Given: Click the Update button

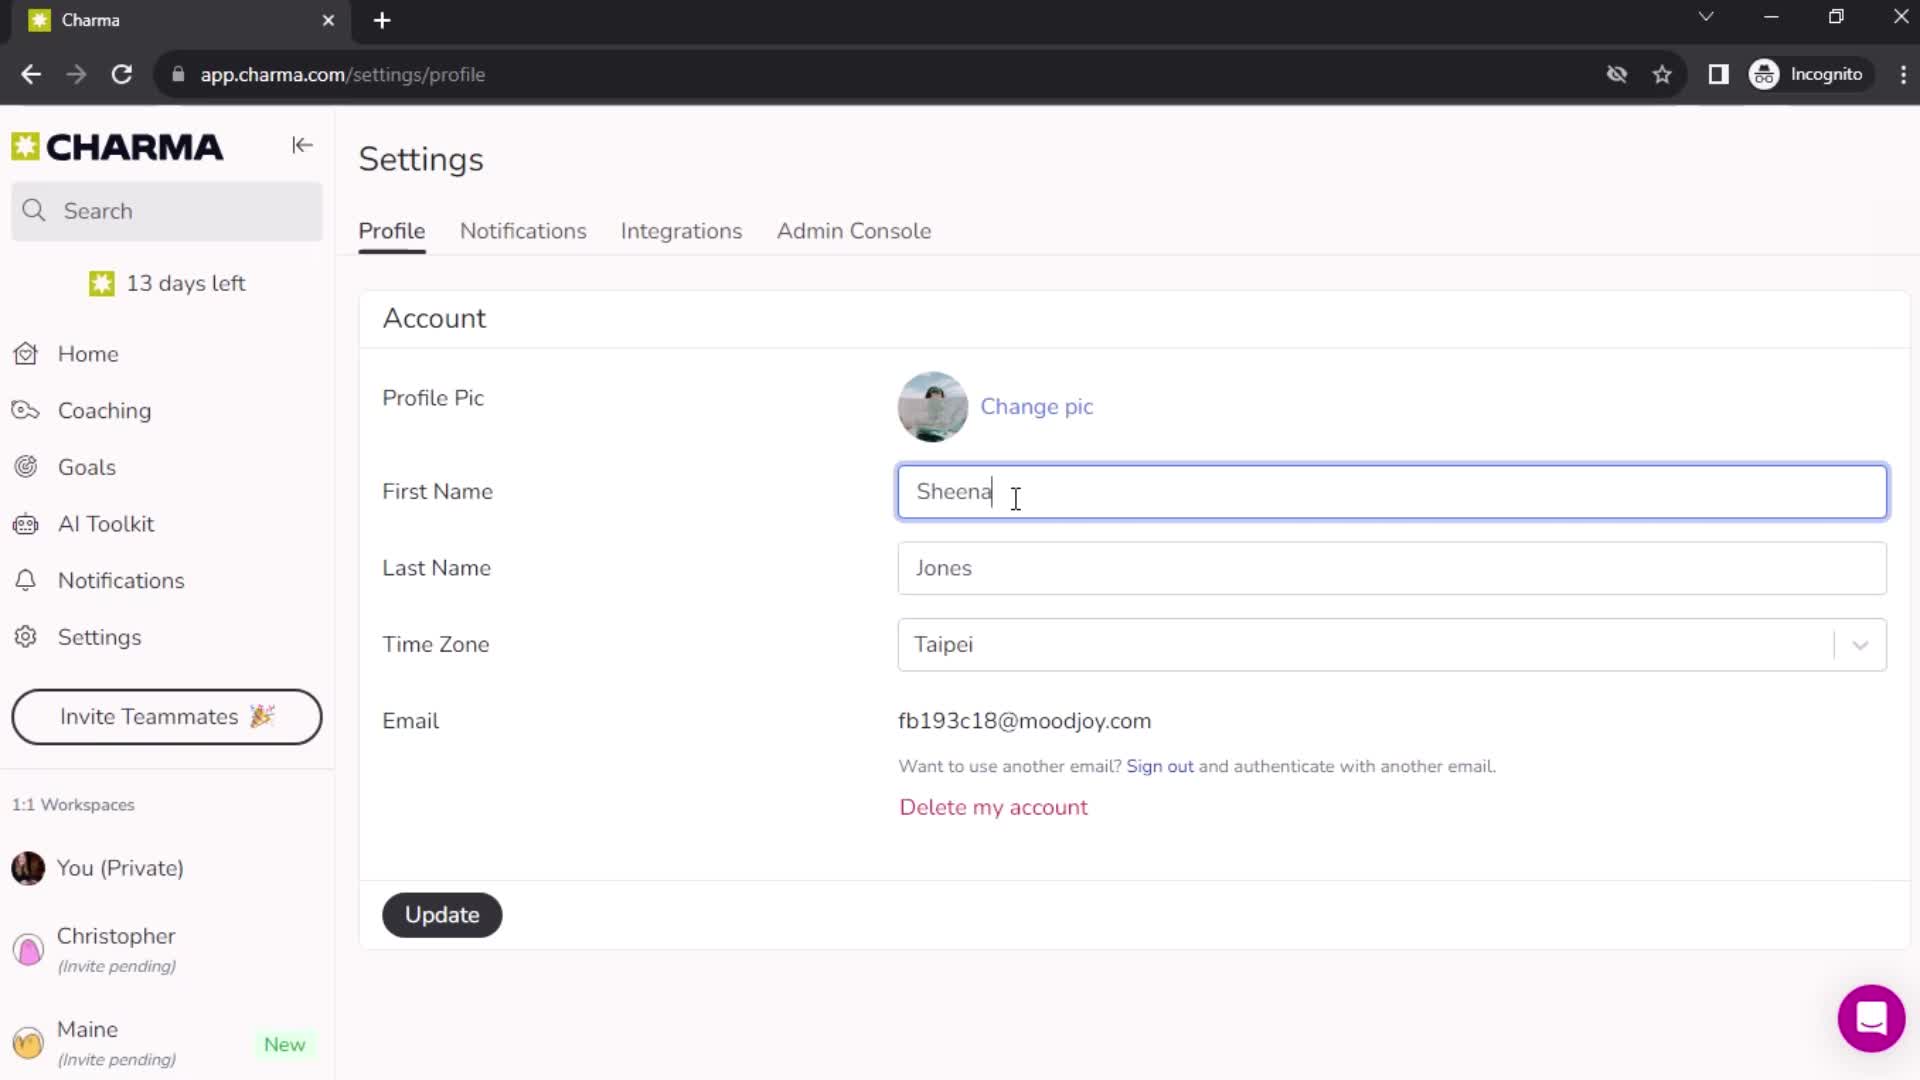Looking at the screenshot, I should pyautogui.click(x=442, y=914).
